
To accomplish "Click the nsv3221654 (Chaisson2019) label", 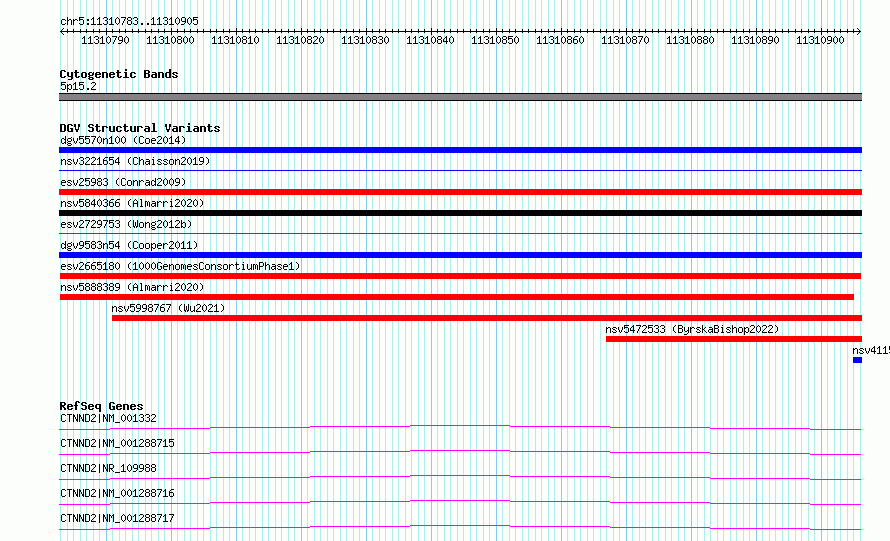I will 135,161.
